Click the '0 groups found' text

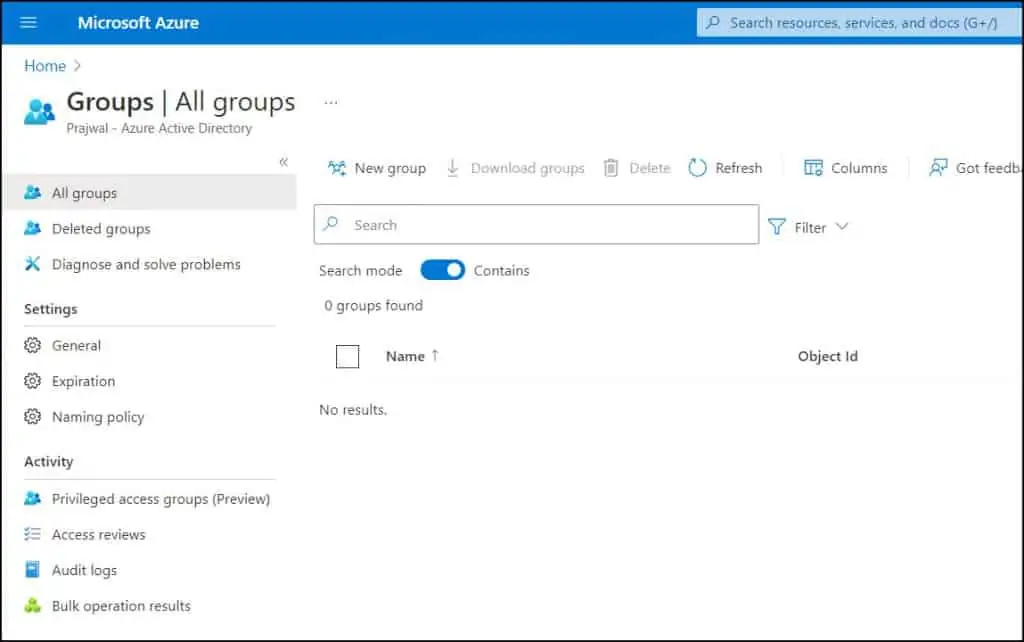(374, 305)
